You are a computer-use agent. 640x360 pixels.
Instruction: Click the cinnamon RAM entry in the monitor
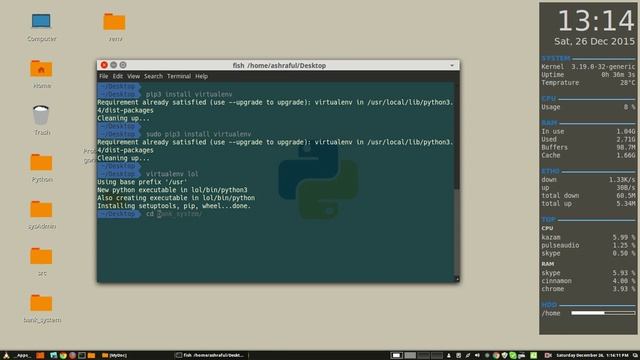click(588, 281)
